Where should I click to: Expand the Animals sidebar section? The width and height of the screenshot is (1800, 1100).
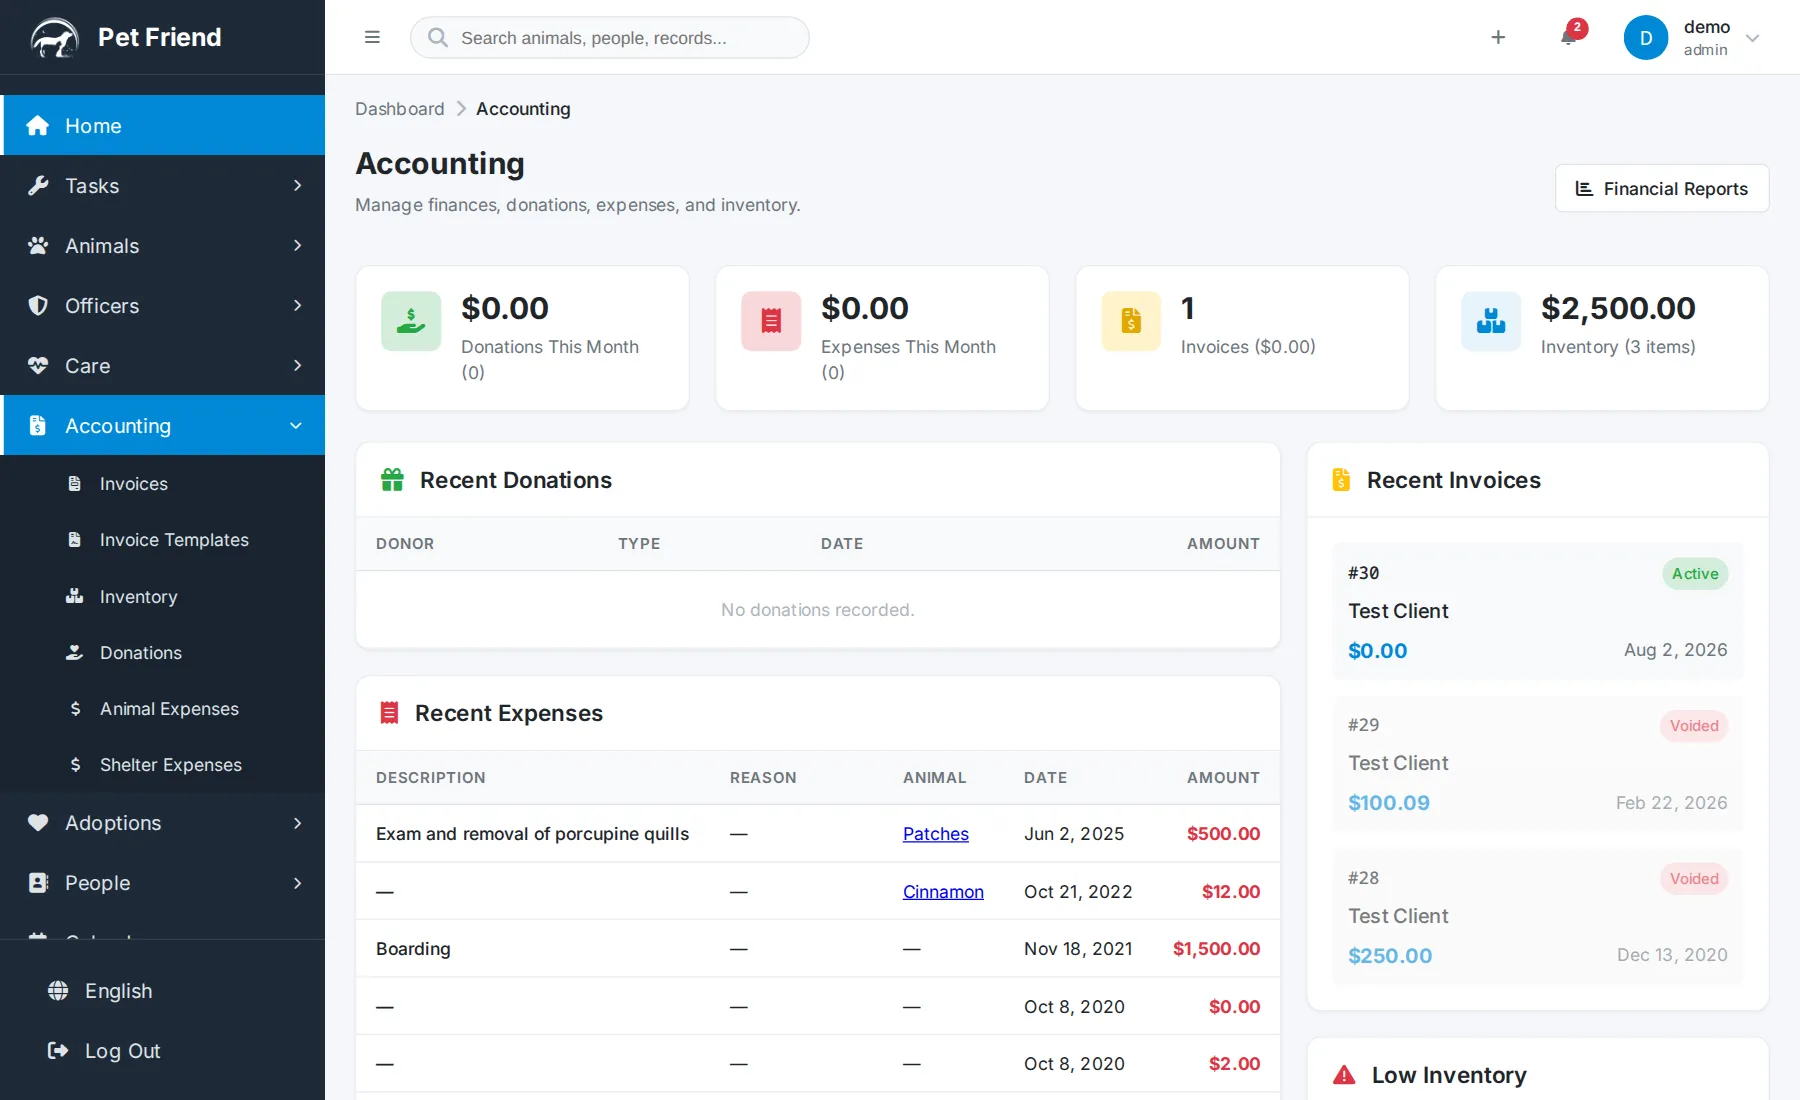point(164,246)
